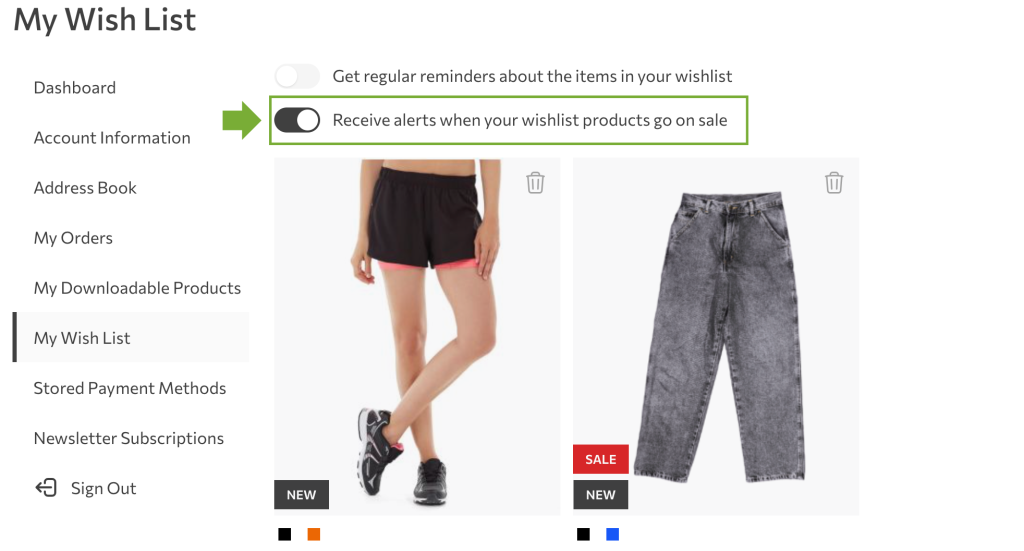The image size is (1024, 551).
Task: Open Stored Payment Methods
Action: coord(129,388)
